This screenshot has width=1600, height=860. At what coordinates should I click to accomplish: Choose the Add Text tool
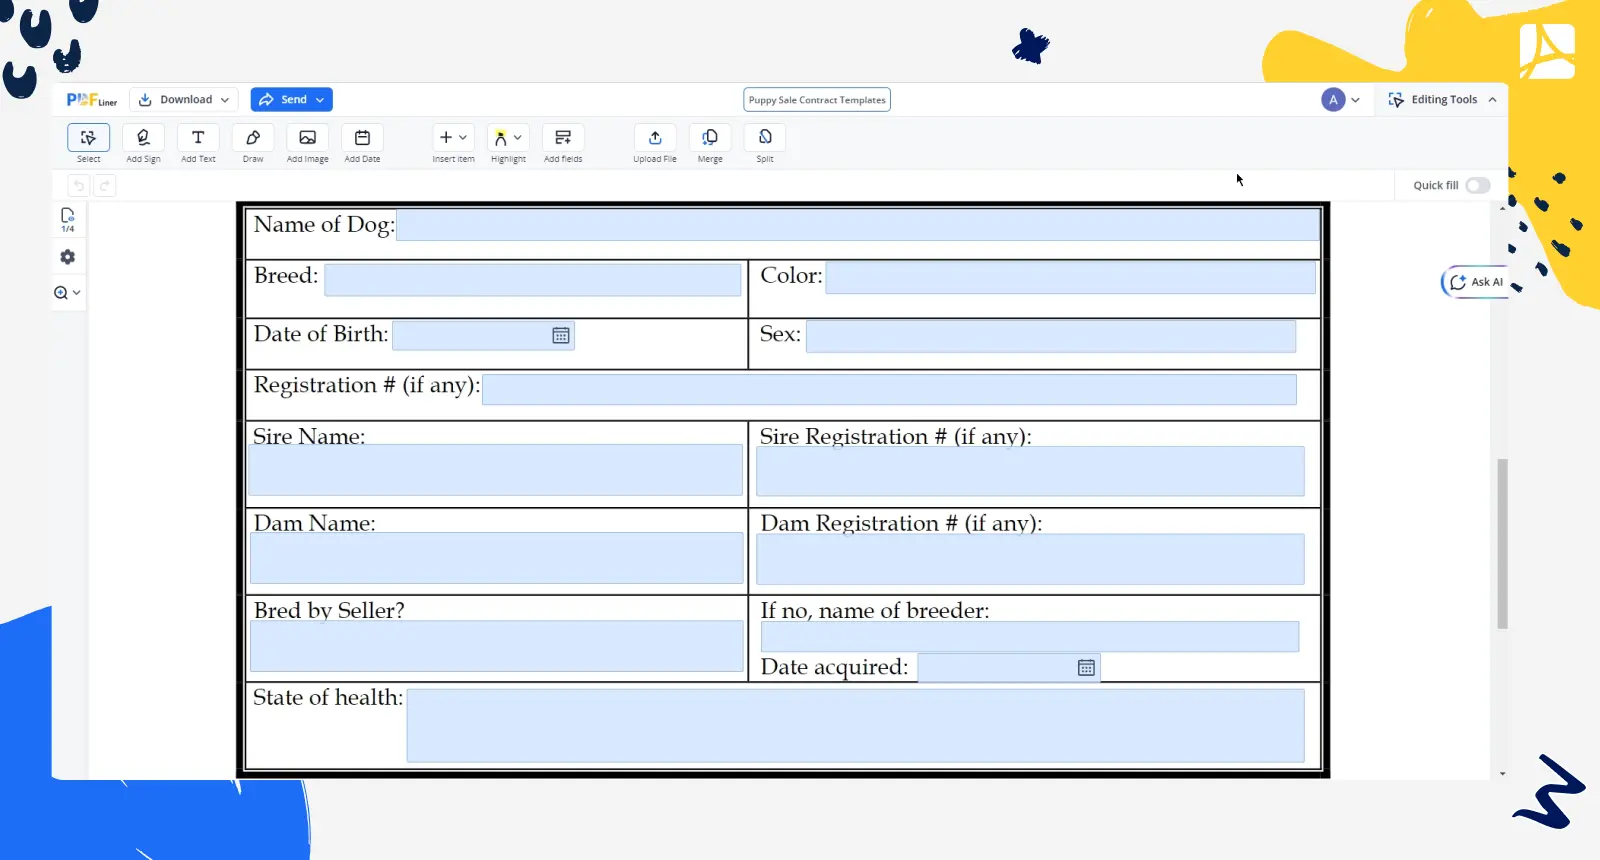pos(198,138)
